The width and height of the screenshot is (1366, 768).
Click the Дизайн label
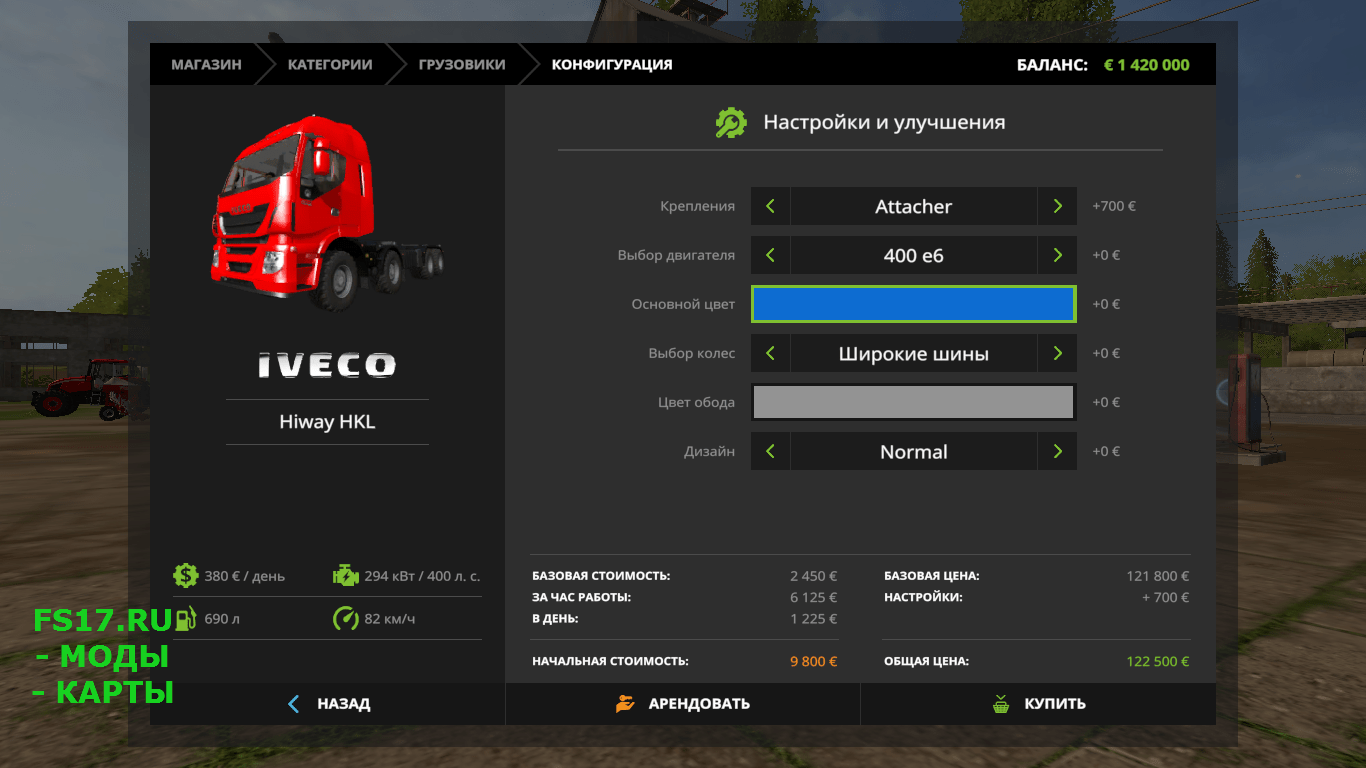[x=709, y=451]
